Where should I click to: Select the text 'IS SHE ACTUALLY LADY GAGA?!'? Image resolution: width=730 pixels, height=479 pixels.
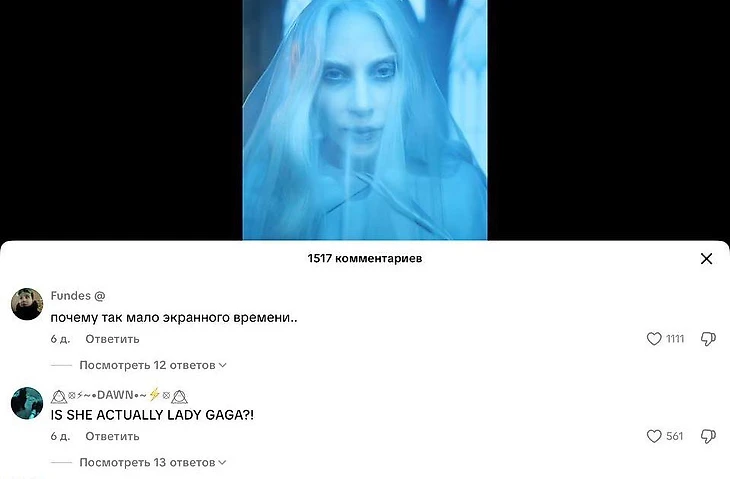click(x=152, y=415)
